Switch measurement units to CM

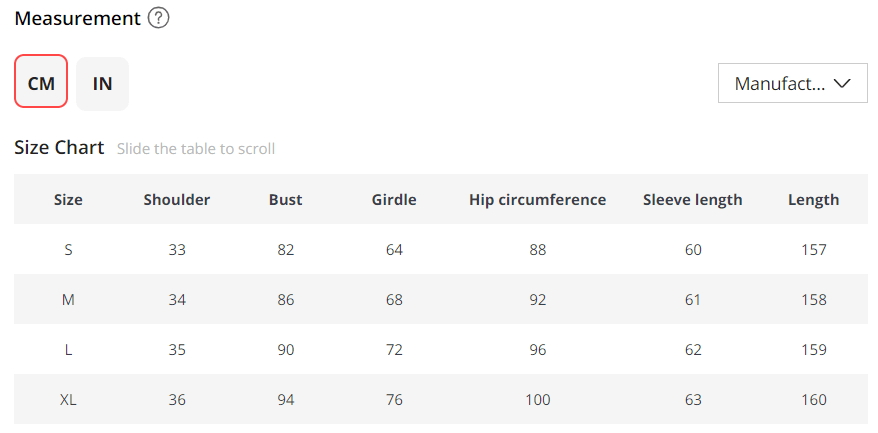[41, 83]
